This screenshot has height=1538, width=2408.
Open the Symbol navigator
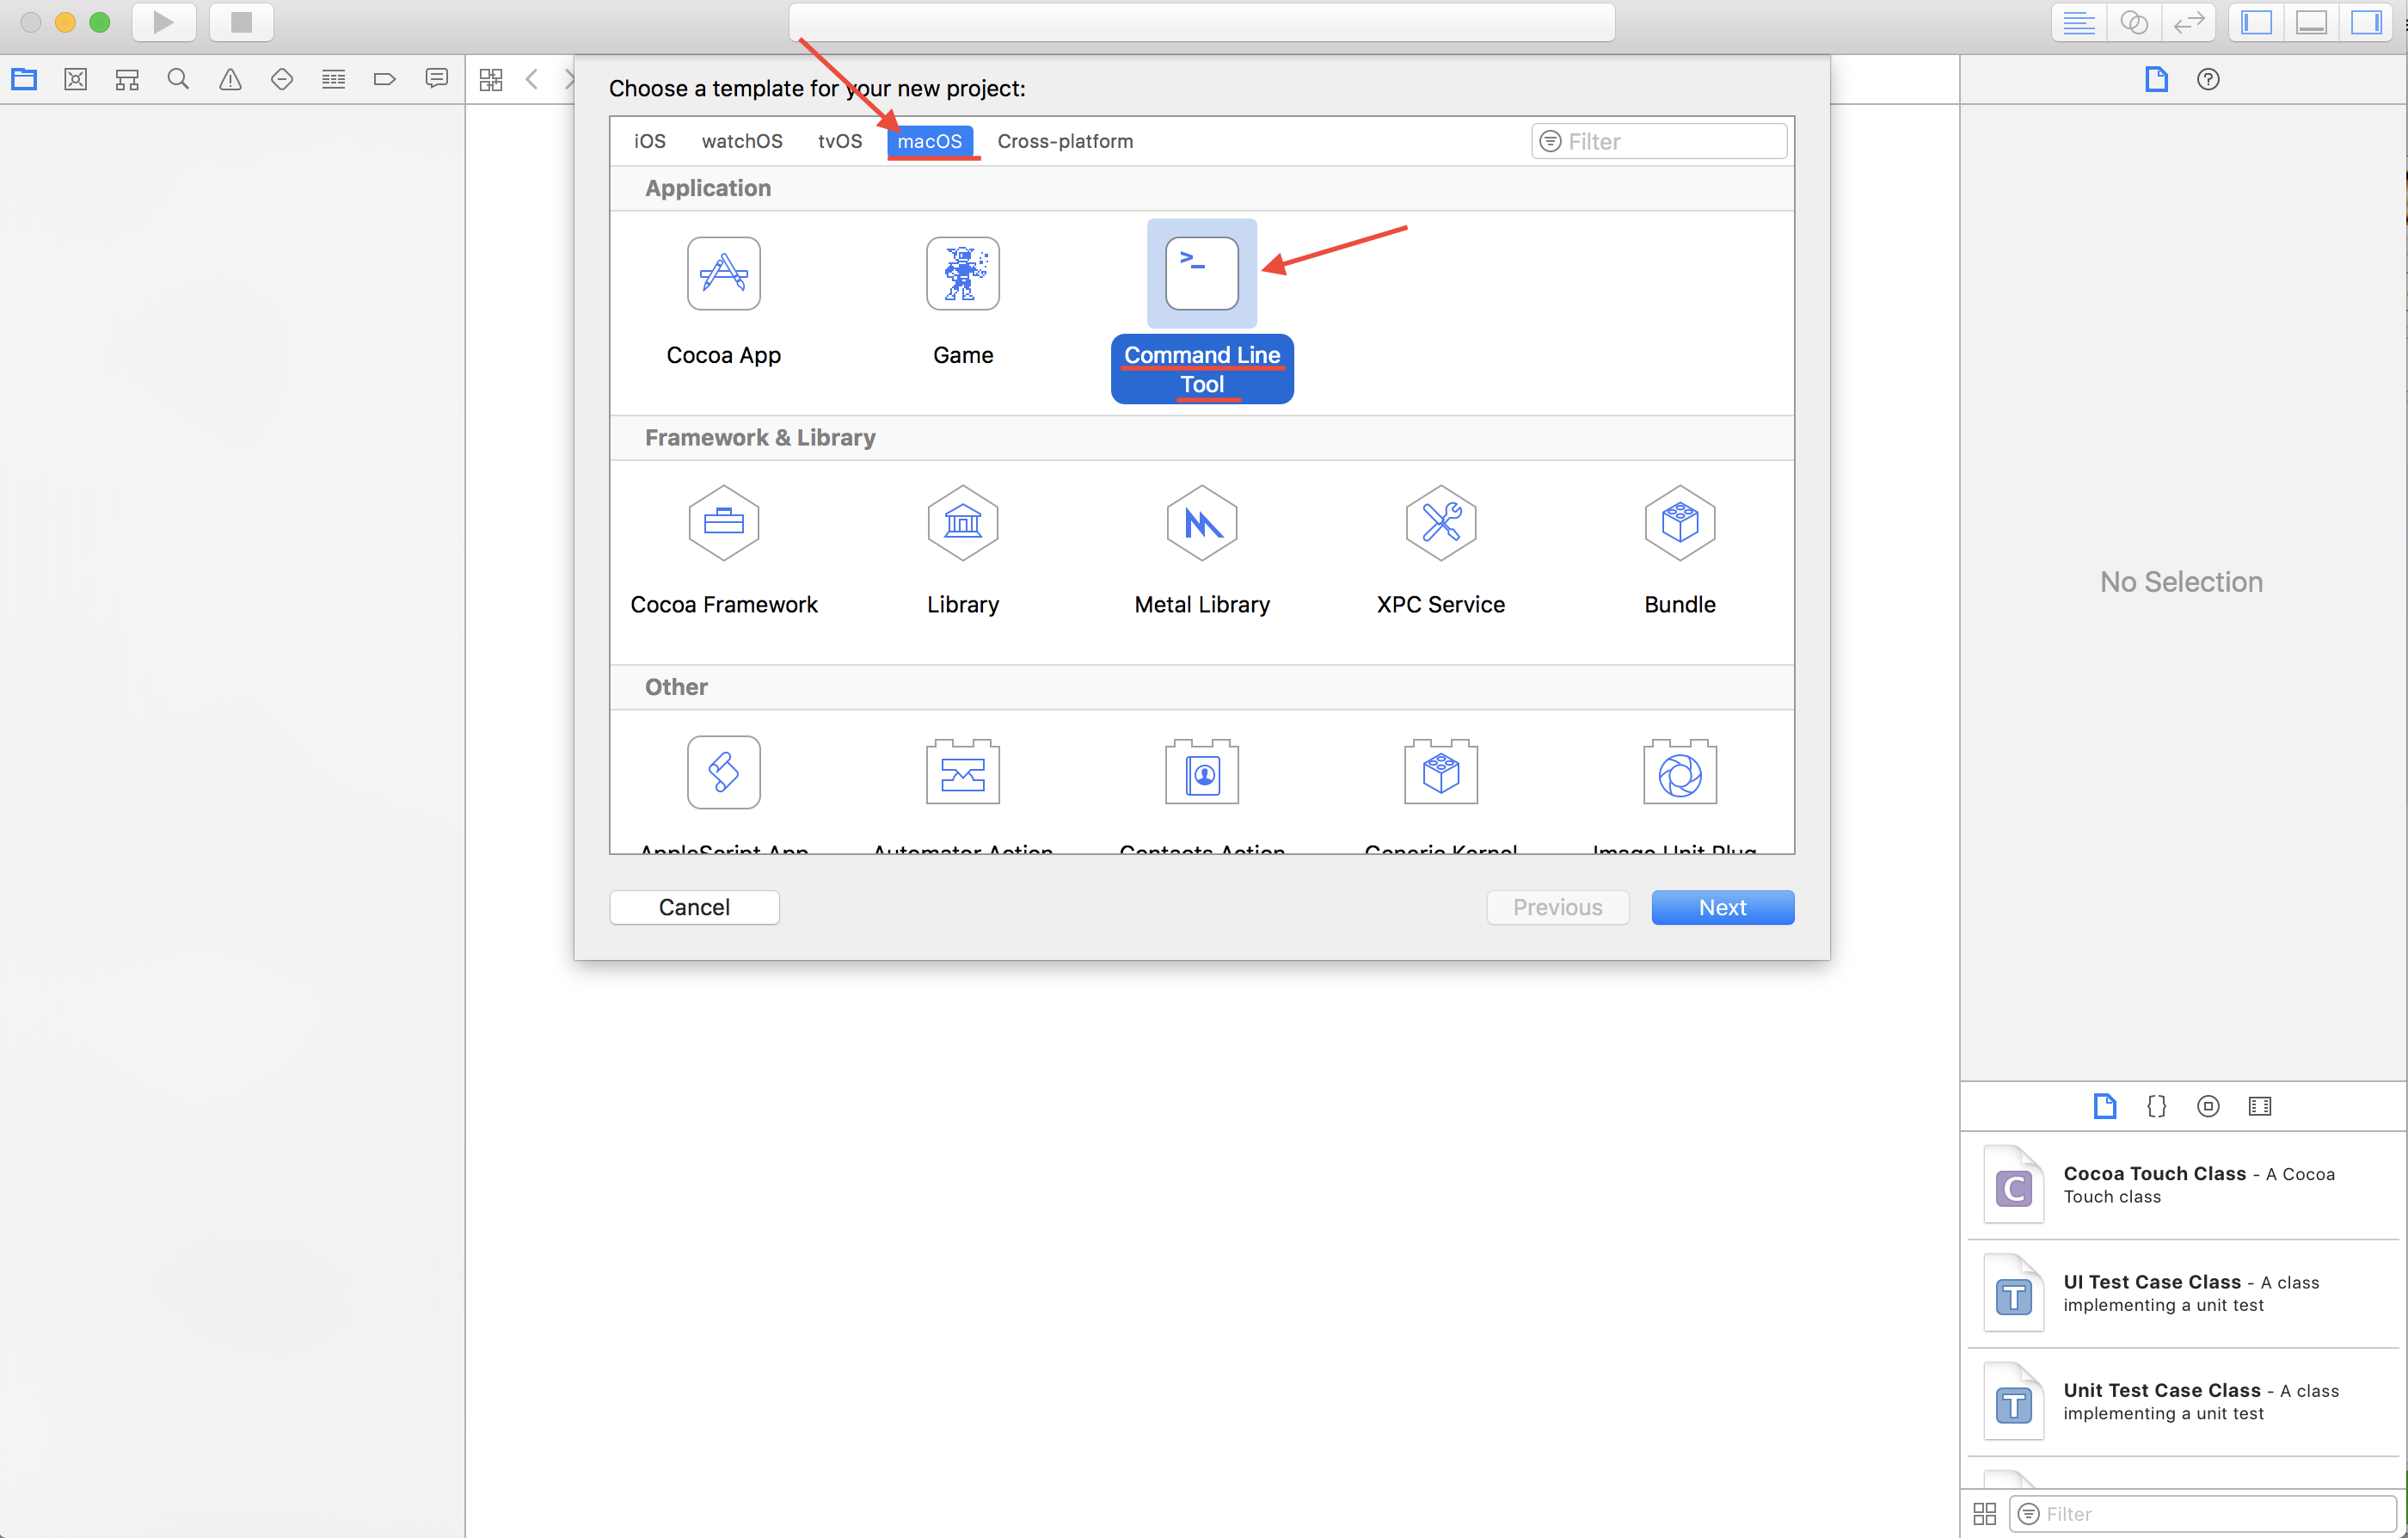[x=127, y=79]
